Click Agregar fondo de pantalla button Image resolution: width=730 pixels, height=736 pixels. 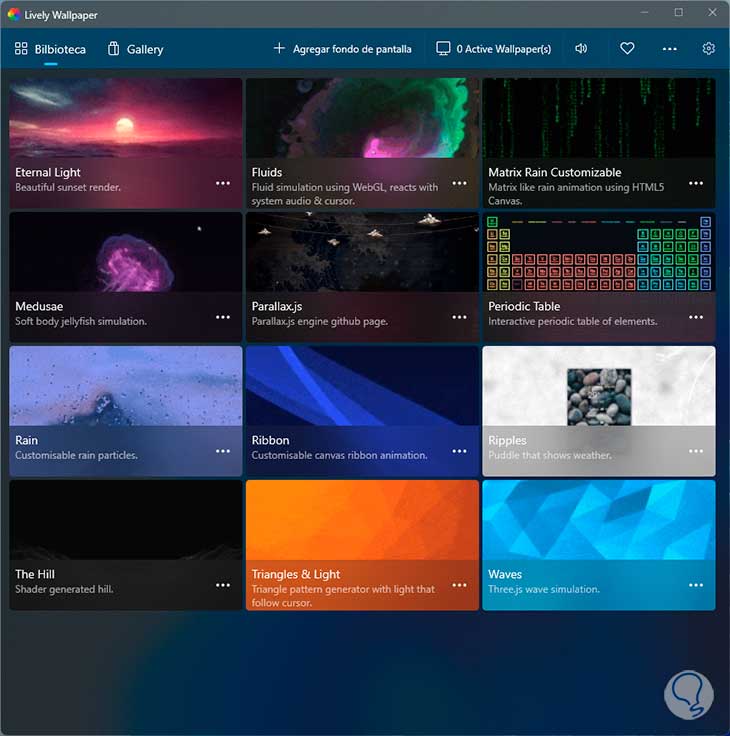pos(343,49)
